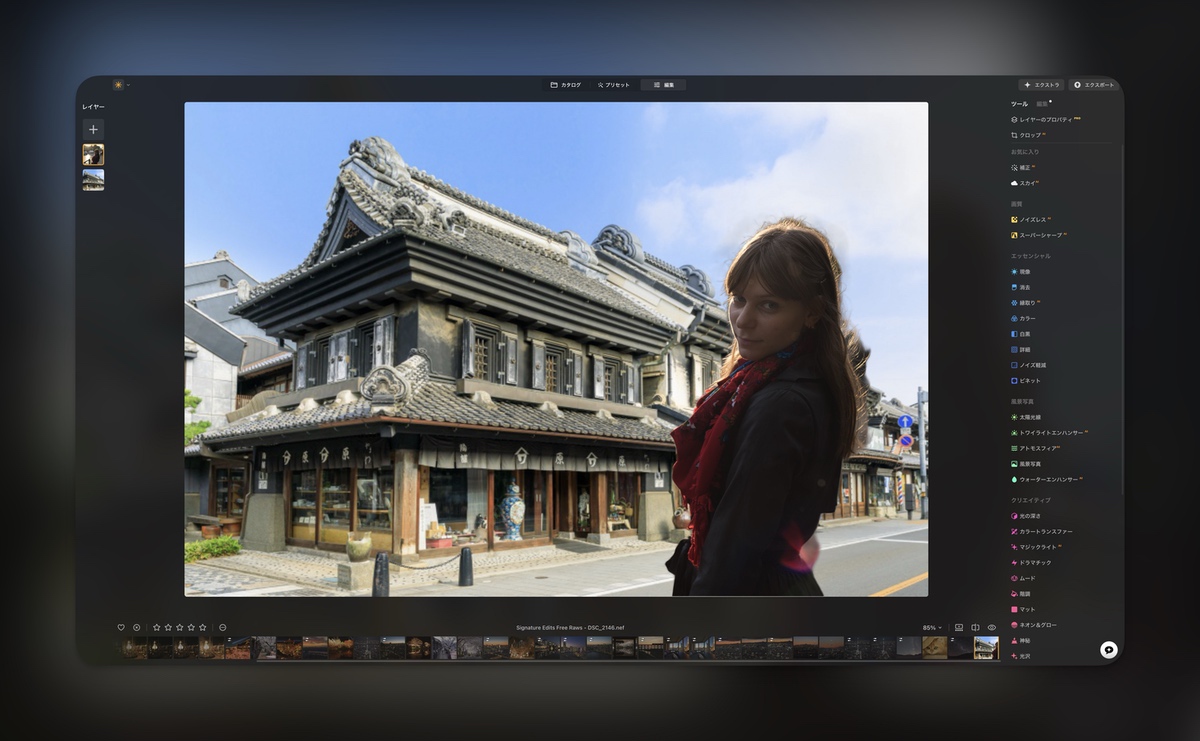Toggle the favorite heart icon

(x=121, y=628)
